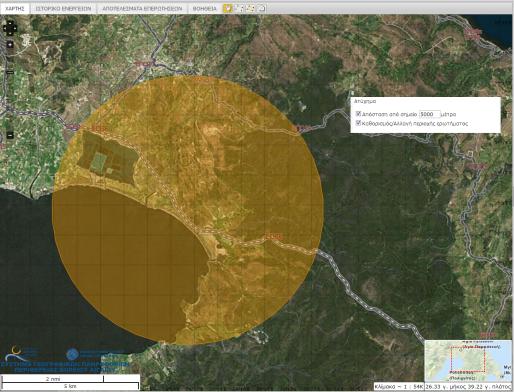Toggle the distance from point checkbox
The image size is (514, 392).
pos(358,114)
